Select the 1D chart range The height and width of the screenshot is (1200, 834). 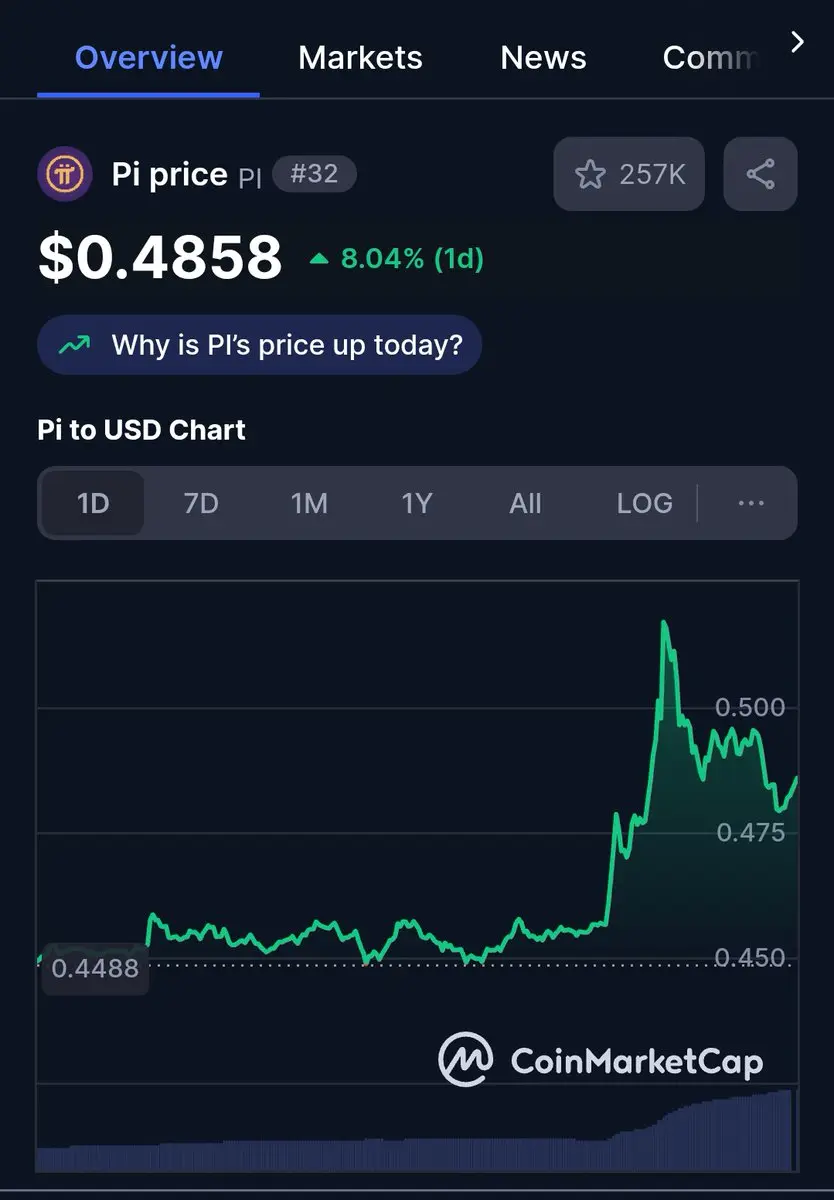tap(93, 503)
